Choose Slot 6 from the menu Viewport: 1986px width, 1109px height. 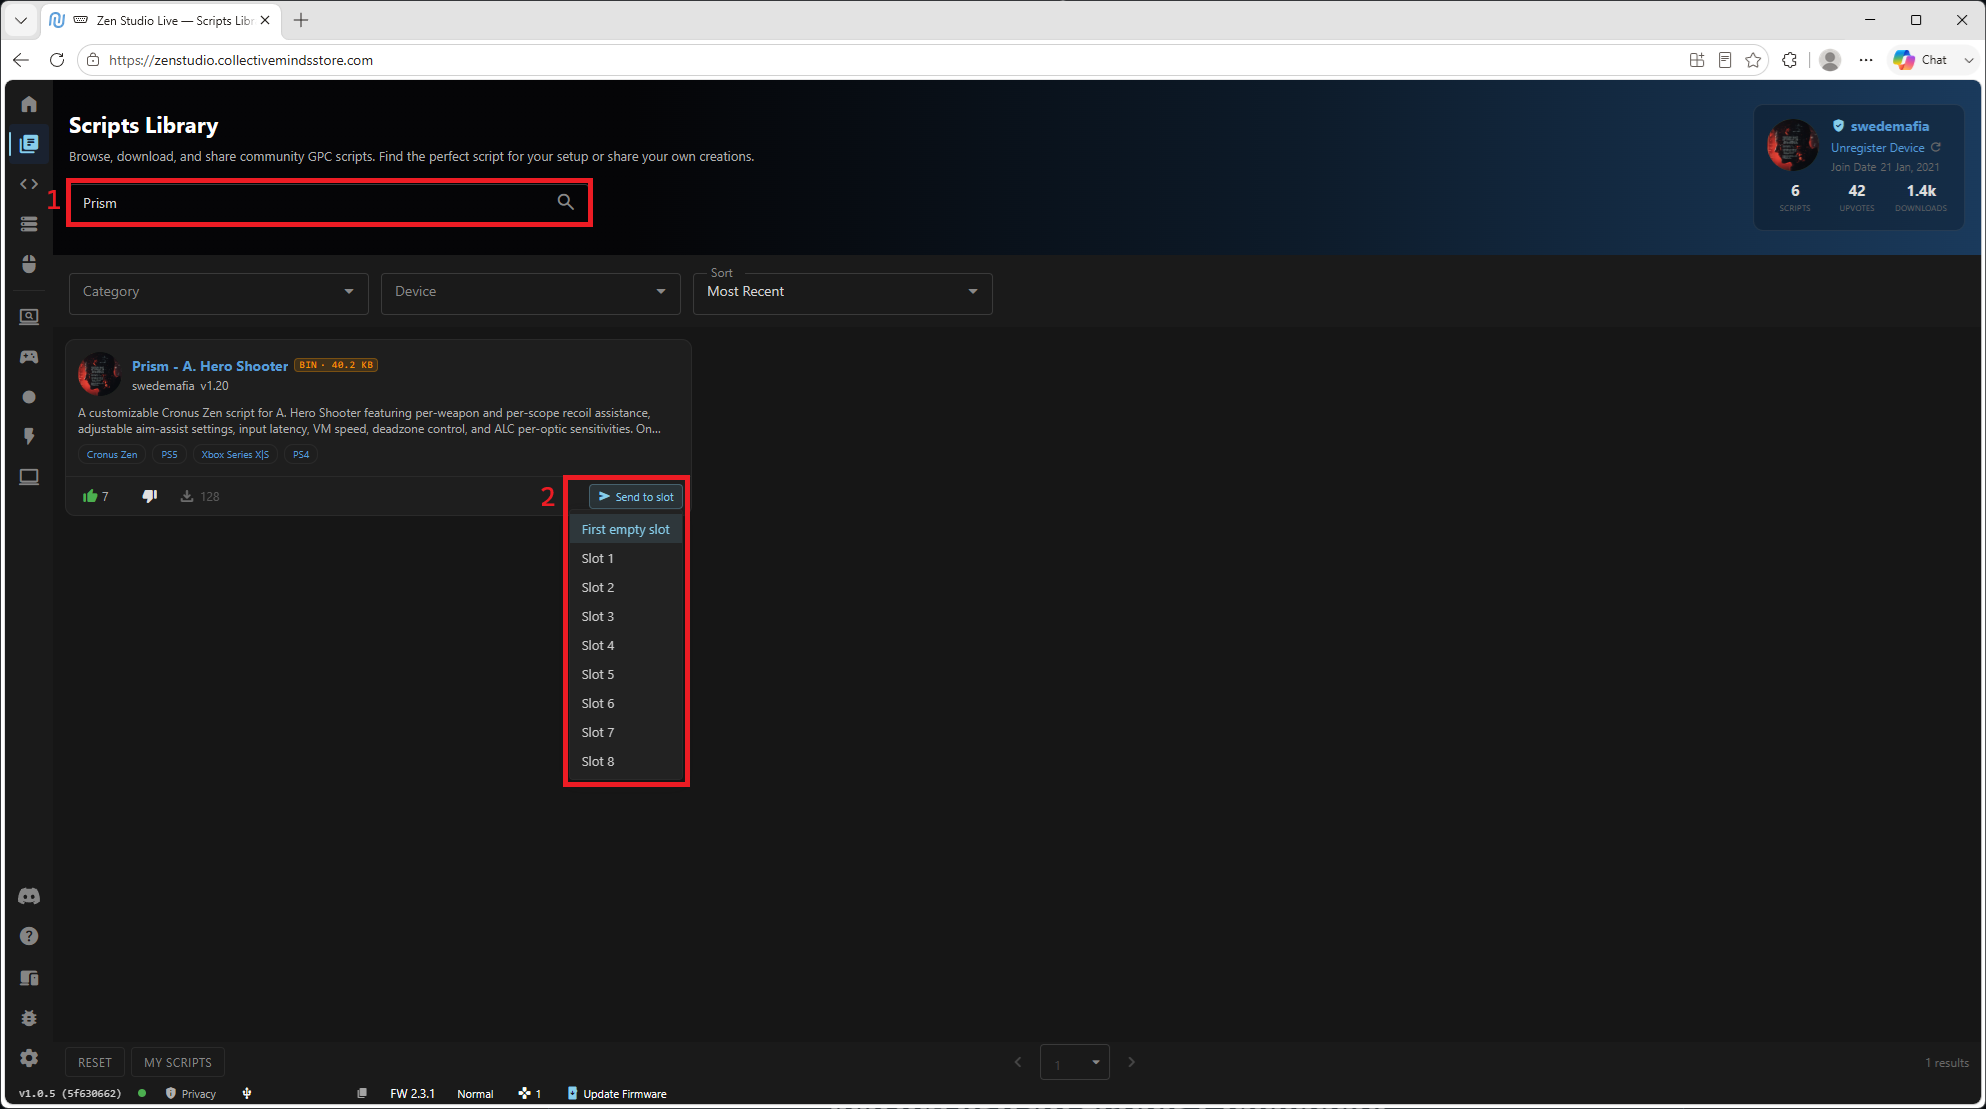pyautogui.click(x=626, y=703)
